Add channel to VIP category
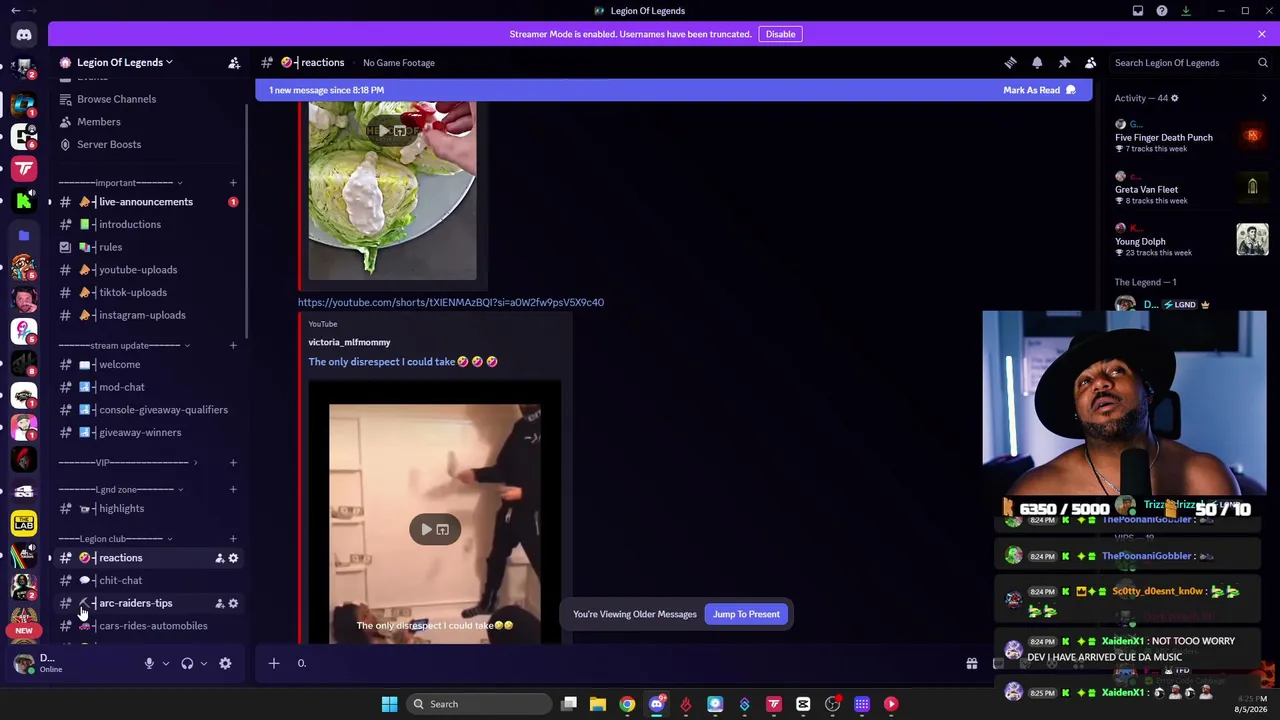 (x=233, y=462)
